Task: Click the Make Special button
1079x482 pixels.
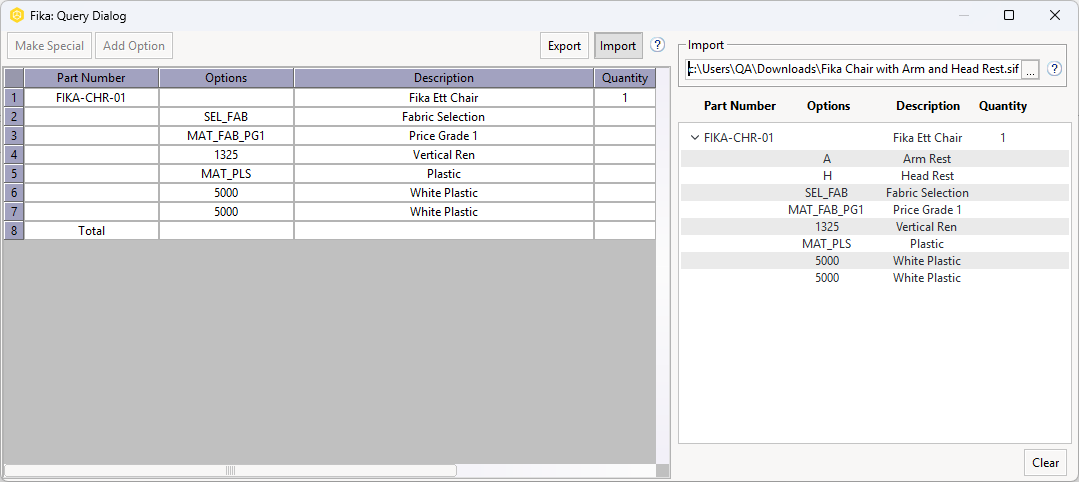Action: (x=50, y=46)
